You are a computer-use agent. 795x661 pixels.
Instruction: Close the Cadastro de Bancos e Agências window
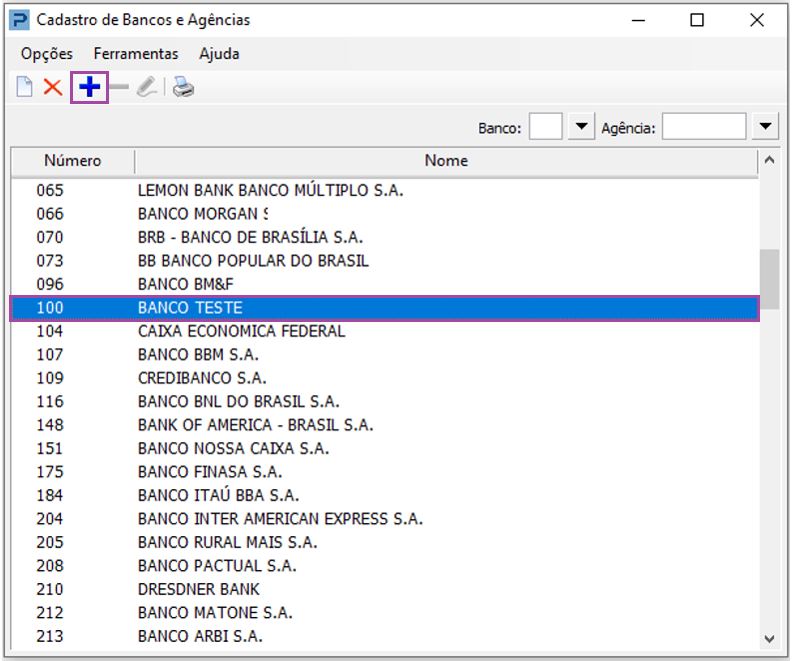[756, 20]
